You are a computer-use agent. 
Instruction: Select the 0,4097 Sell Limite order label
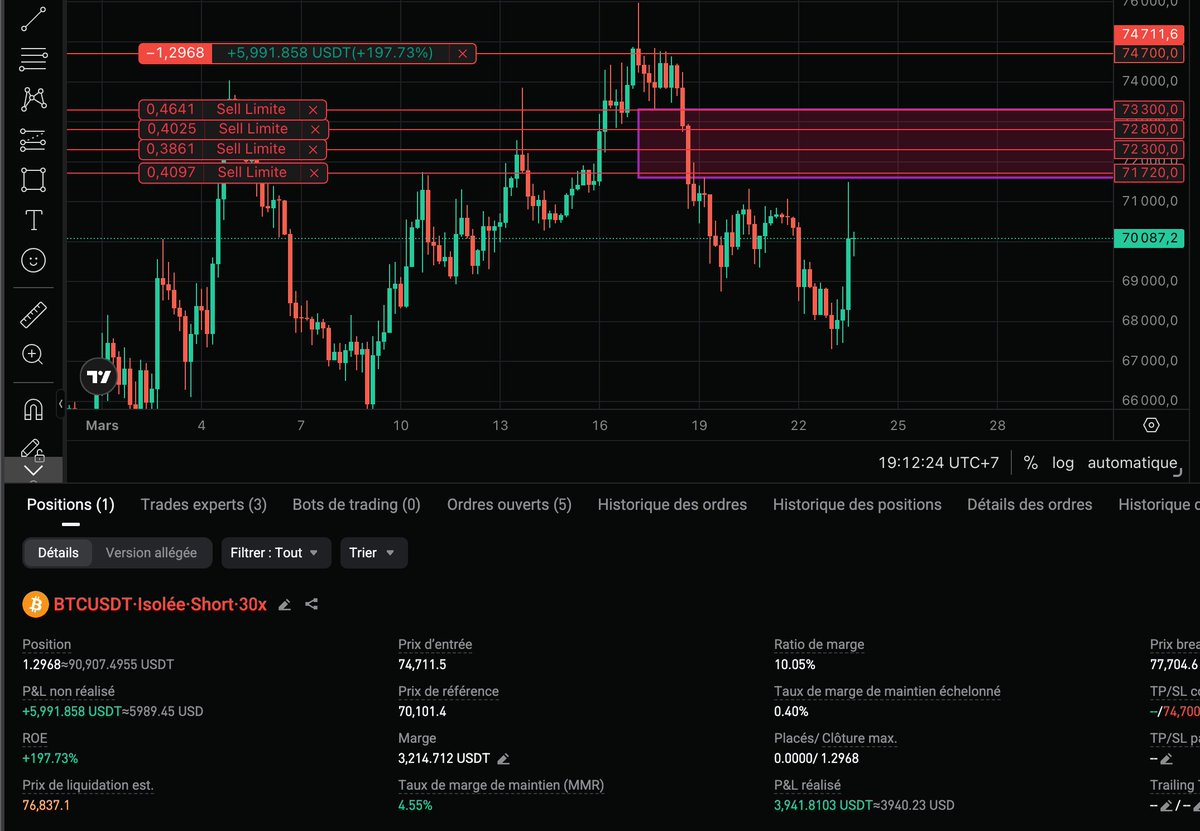(x=252, y=172)
